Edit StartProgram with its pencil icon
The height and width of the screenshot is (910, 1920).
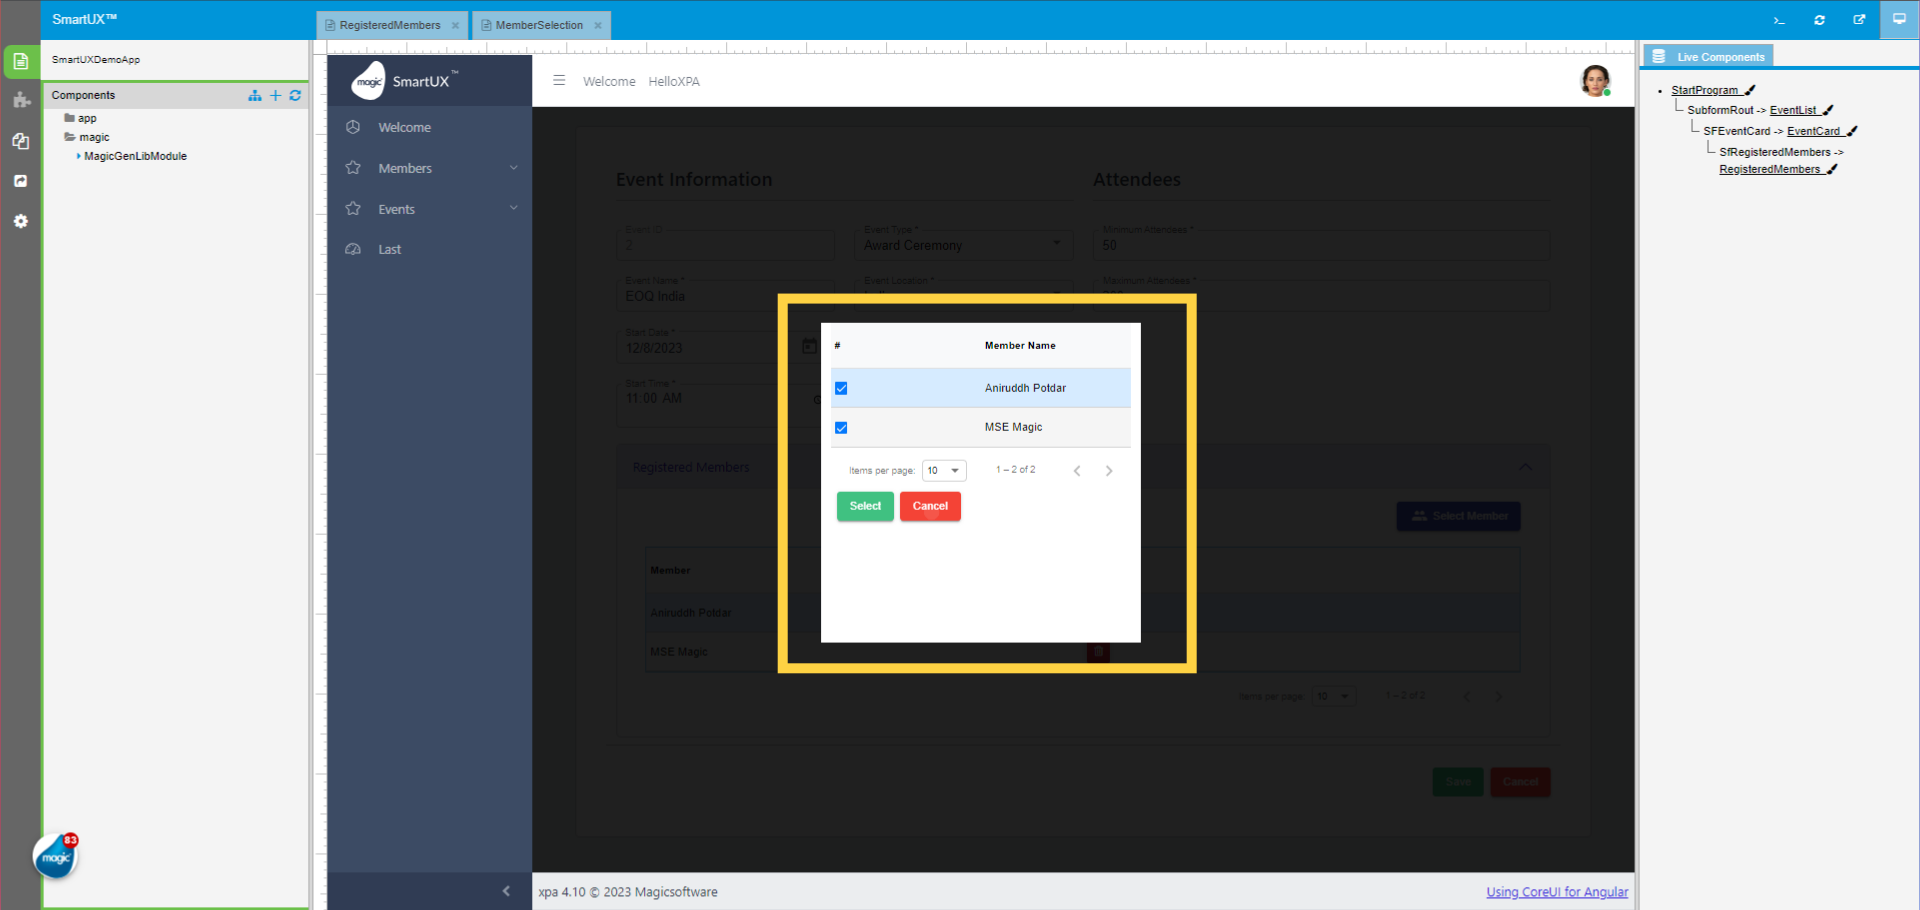[1750, 90]
